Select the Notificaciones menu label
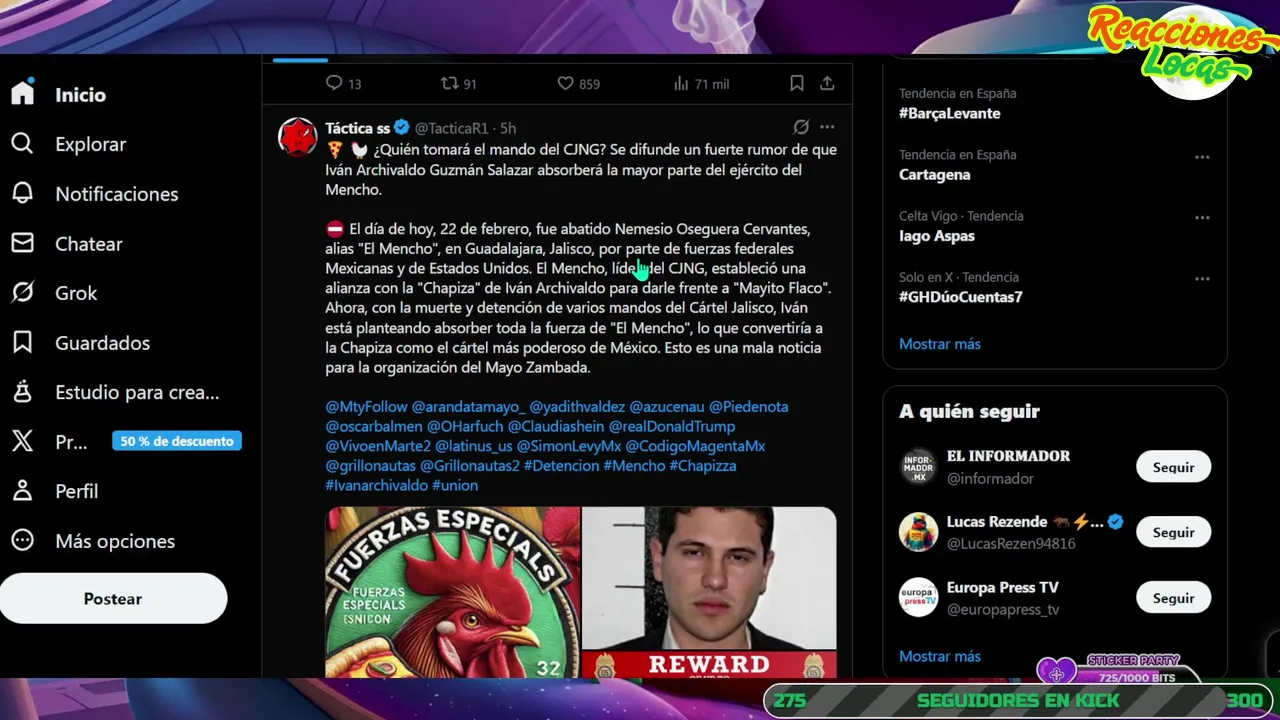The width and height of the screenshot is (1280, 720). click(x=116, y=194)
